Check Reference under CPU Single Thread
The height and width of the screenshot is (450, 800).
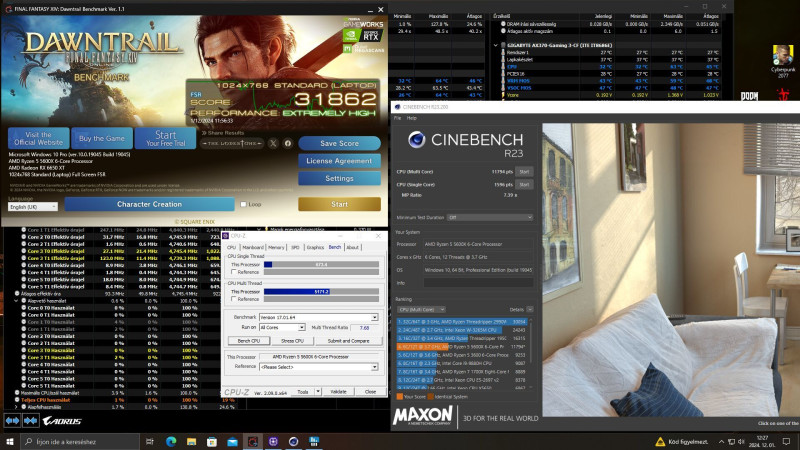tap(234, 272)
